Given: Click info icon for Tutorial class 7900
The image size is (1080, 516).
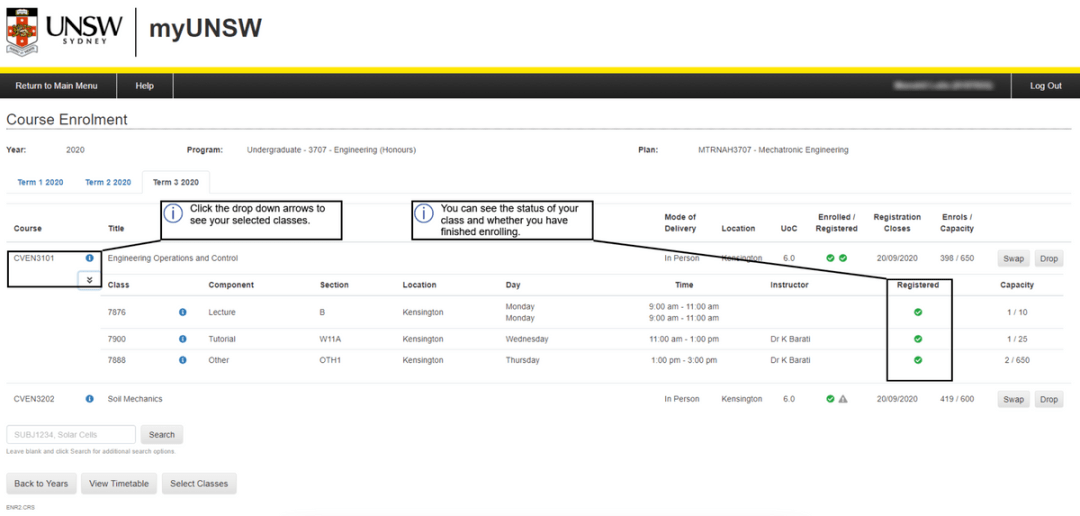Looking at the screenshot, I should pos(182,339).
